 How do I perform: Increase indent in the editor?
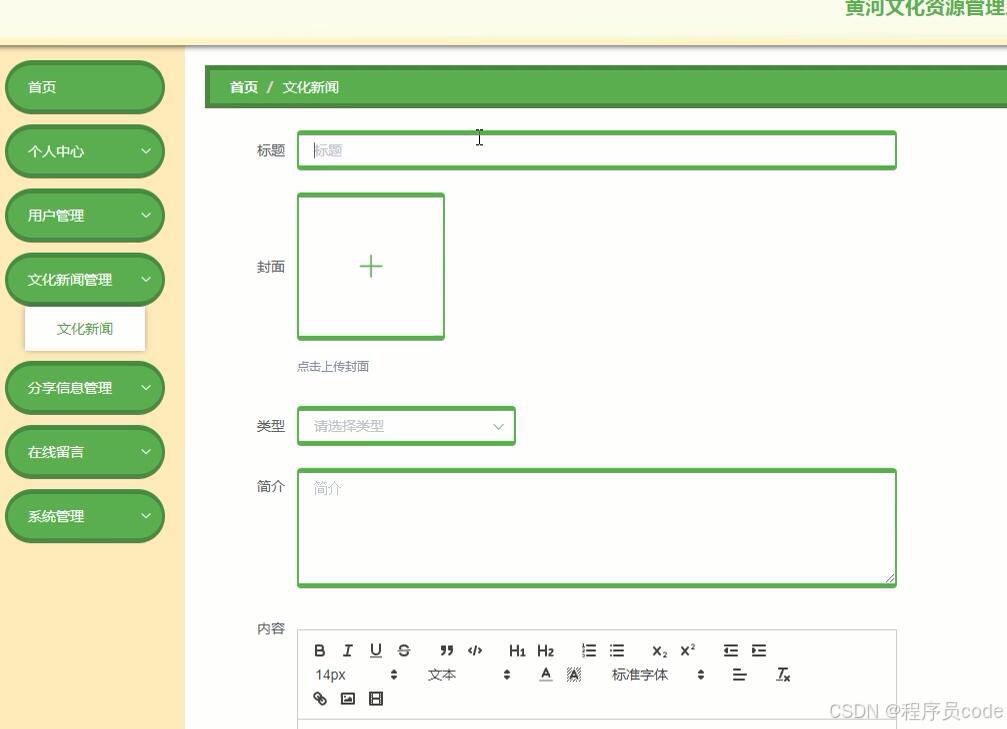coord(759,651)
